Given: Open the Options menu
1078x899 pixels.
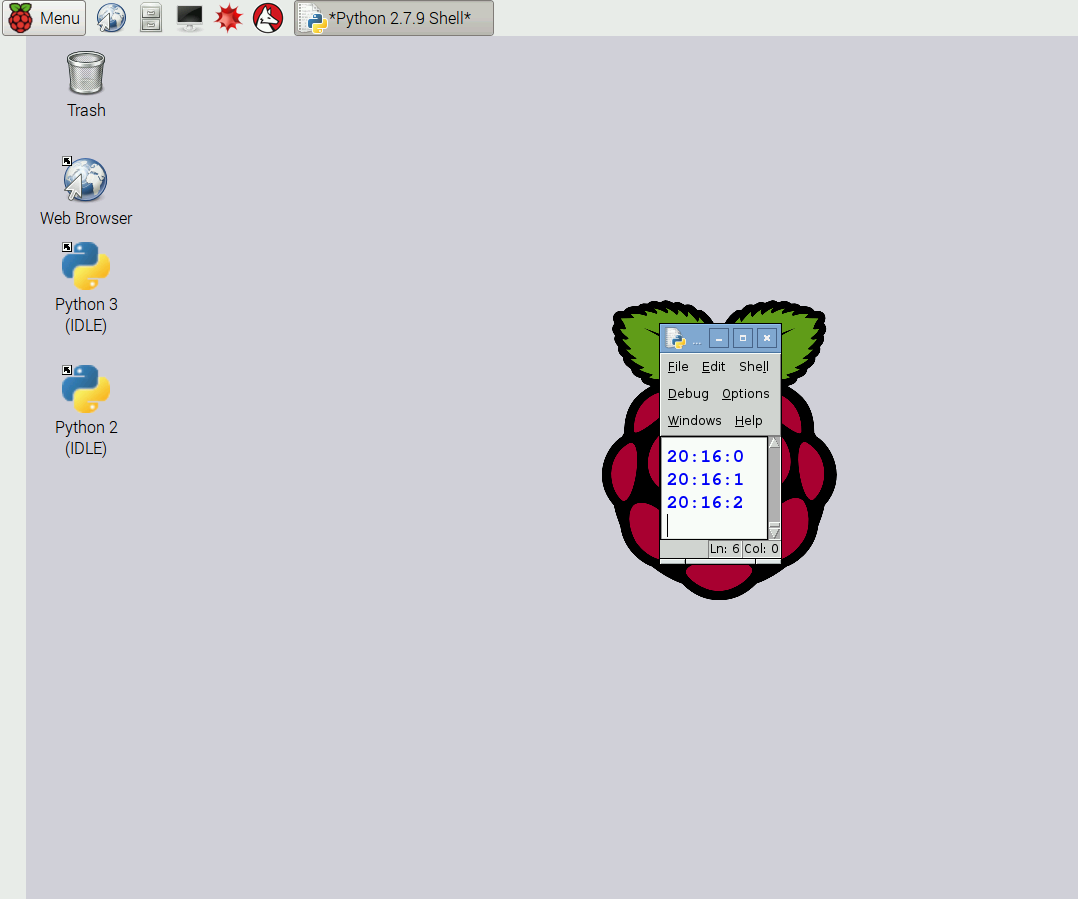Looking at the screenshot, I should pos(745,393).
